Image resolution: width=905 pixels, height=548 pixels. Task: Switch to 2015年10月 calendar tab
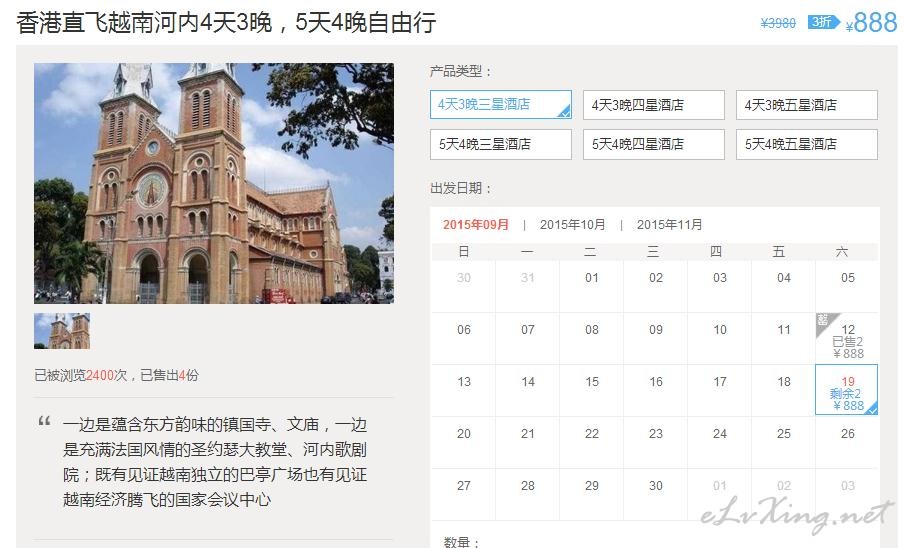click(573, 225)
